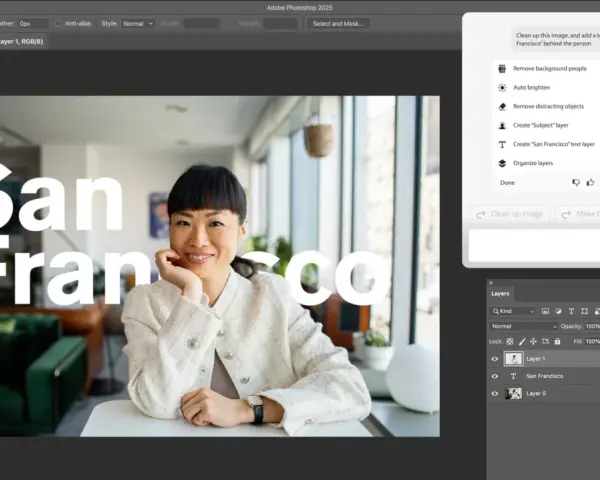Click "Organize layers" step text
Screen dimensions: 600x480
(x=533, y=163)
